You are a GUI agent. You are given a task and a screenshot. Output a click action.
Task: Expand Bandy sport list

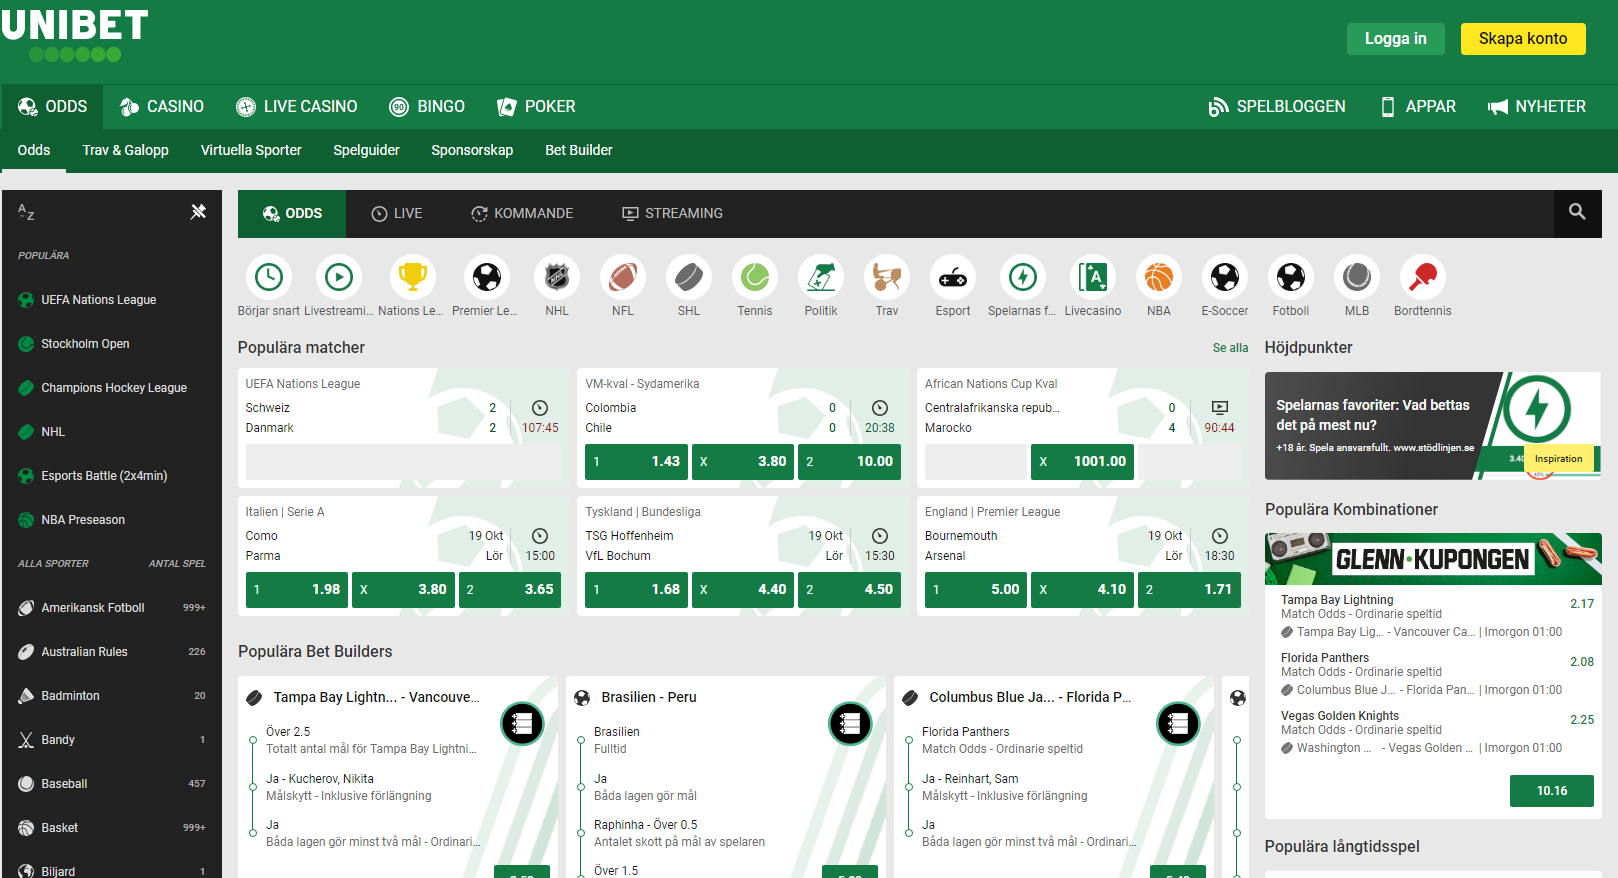point(111,740)
